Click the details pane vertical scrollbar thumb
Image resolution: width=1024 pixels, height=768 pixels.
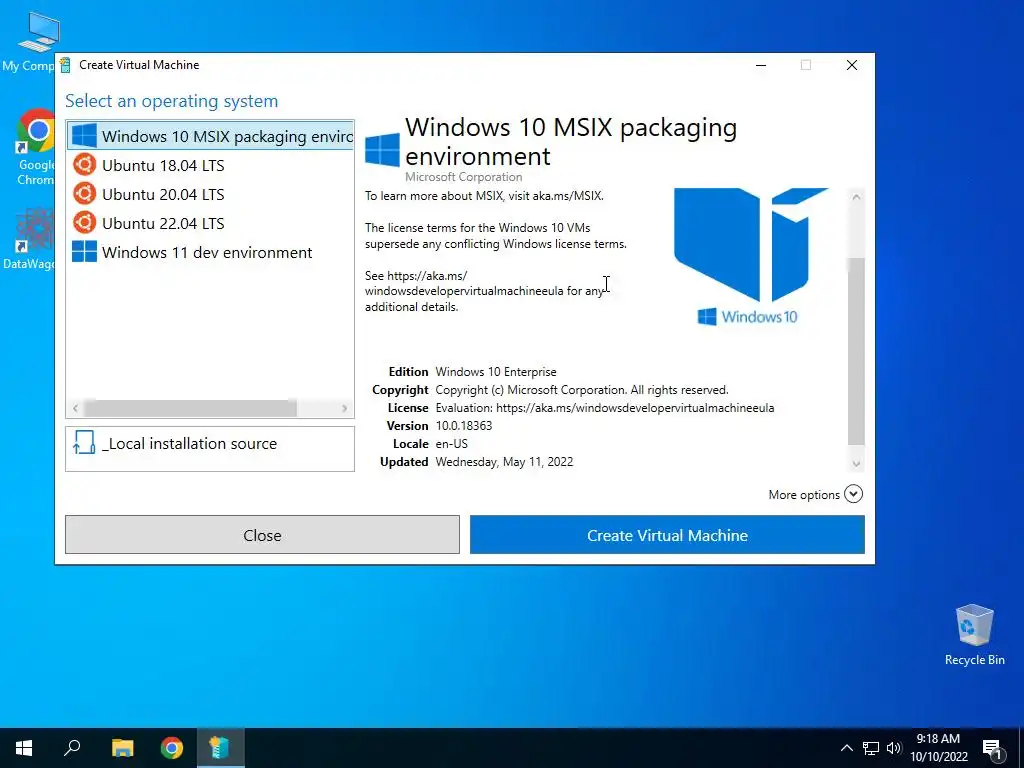pyautogui.click(x=856, y=351)
